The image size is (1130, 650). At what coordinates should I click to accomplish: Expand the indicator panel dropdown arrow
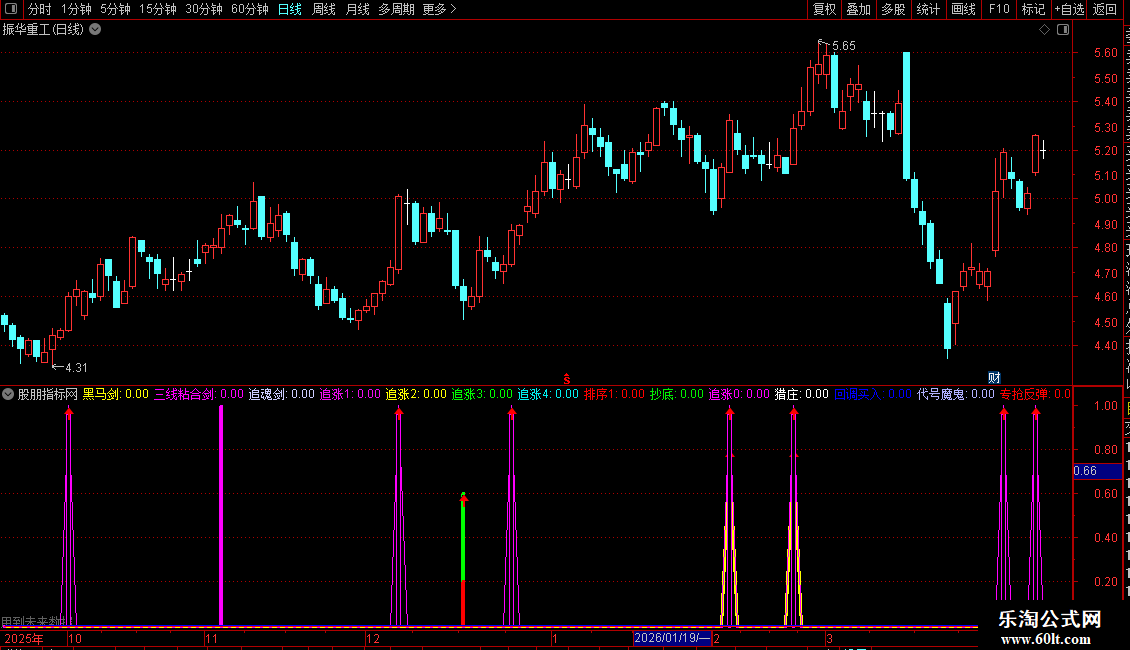click(x=8, y=394)
